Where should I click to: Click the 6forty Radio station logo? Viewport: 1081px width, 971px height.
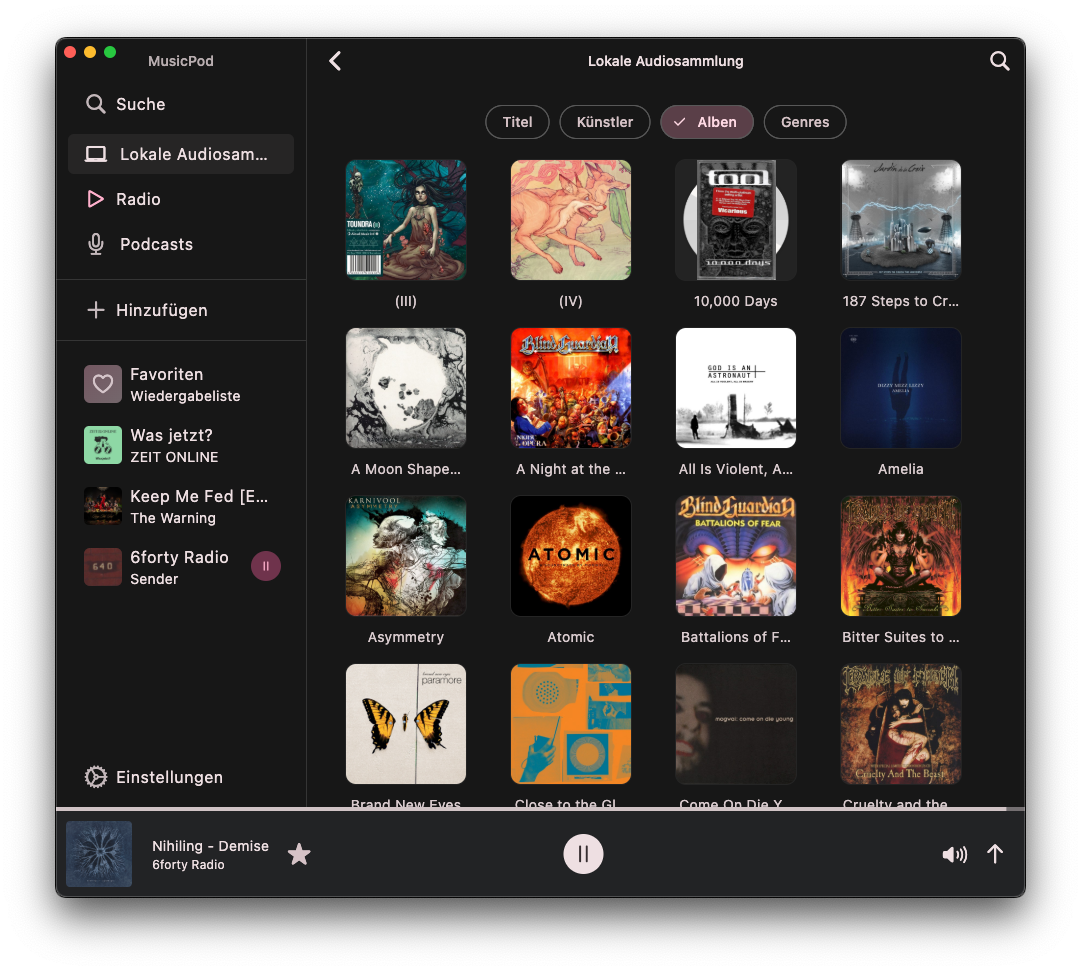(x=103, y=566)
